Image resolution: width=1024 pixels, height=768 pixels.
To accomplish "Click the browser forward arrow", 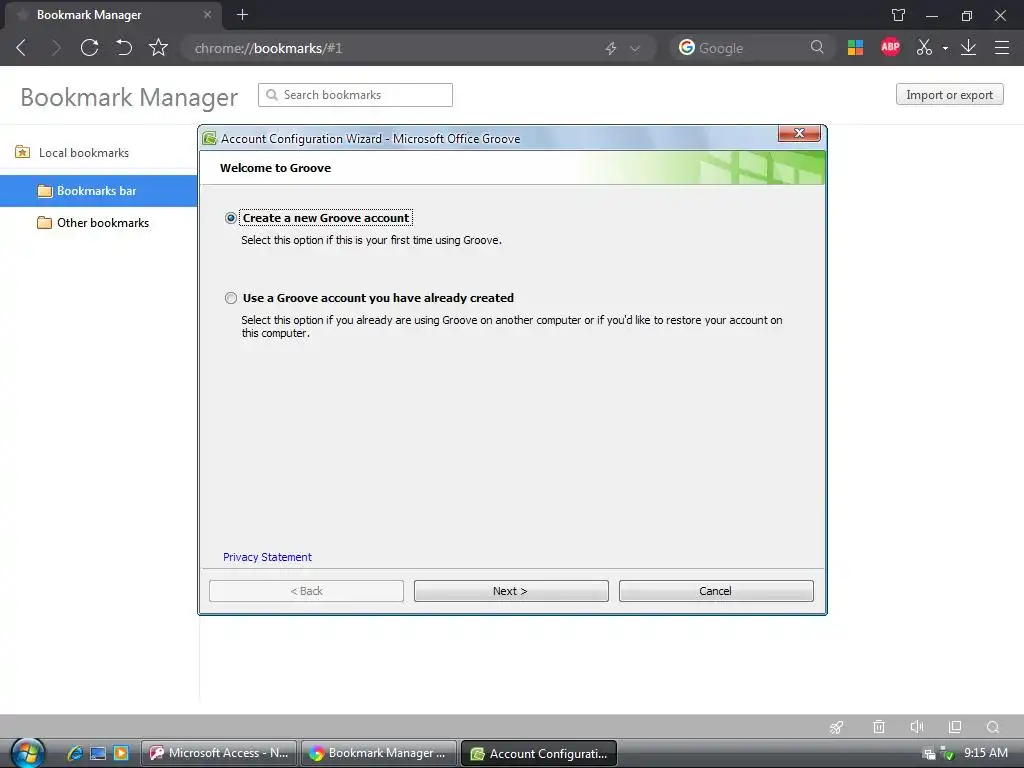I will pyautogui.click(x=56, y=48).
